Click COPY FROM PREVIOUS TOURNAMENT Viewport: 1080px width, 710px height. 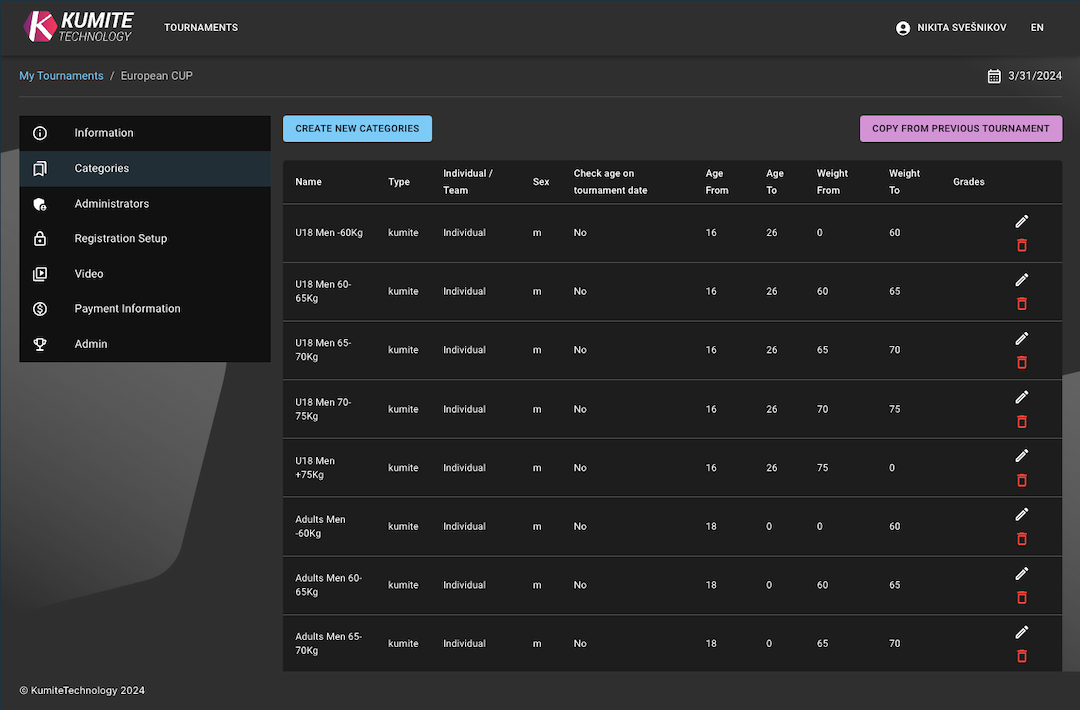click(960, 128)
